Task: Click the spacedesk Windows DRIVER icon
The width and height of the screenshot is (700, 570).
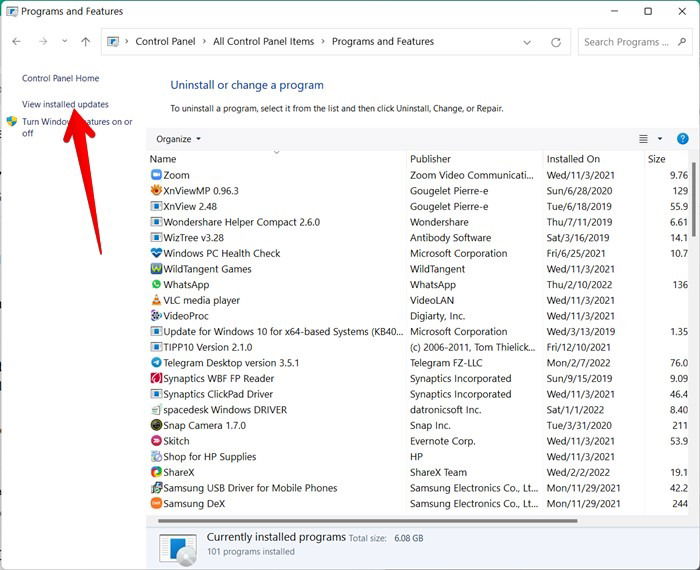Action: click(x=156, y=409)
